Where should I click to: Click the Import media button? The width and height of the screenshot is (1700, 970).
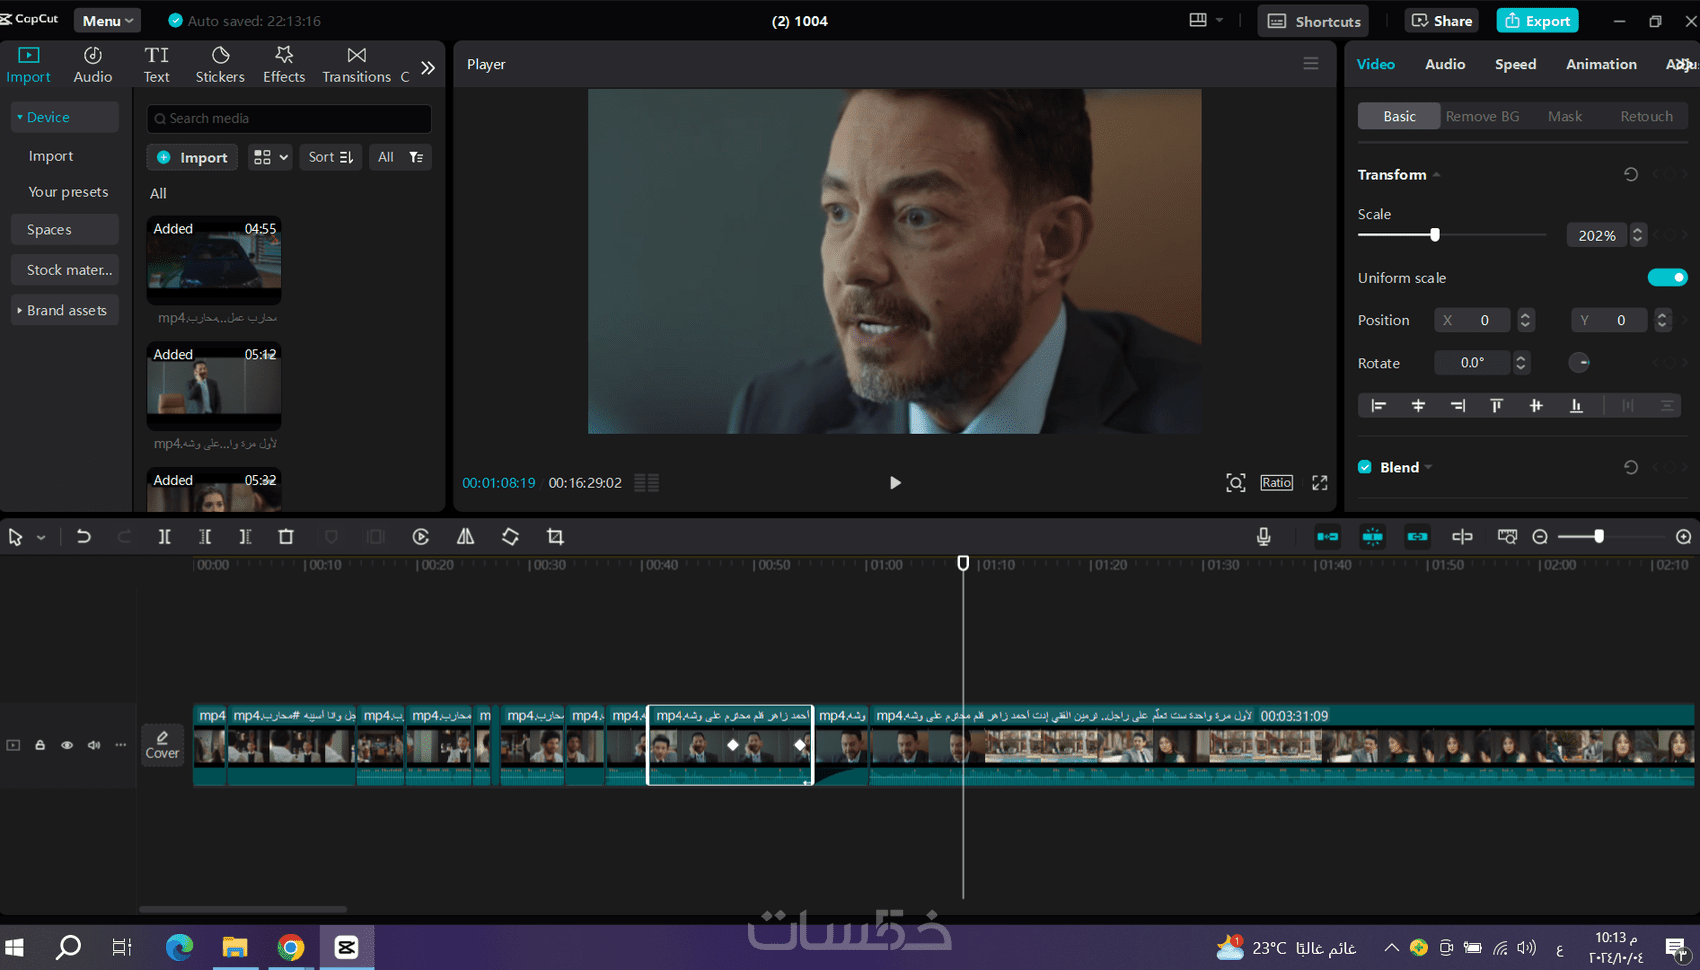coord(193,157)
